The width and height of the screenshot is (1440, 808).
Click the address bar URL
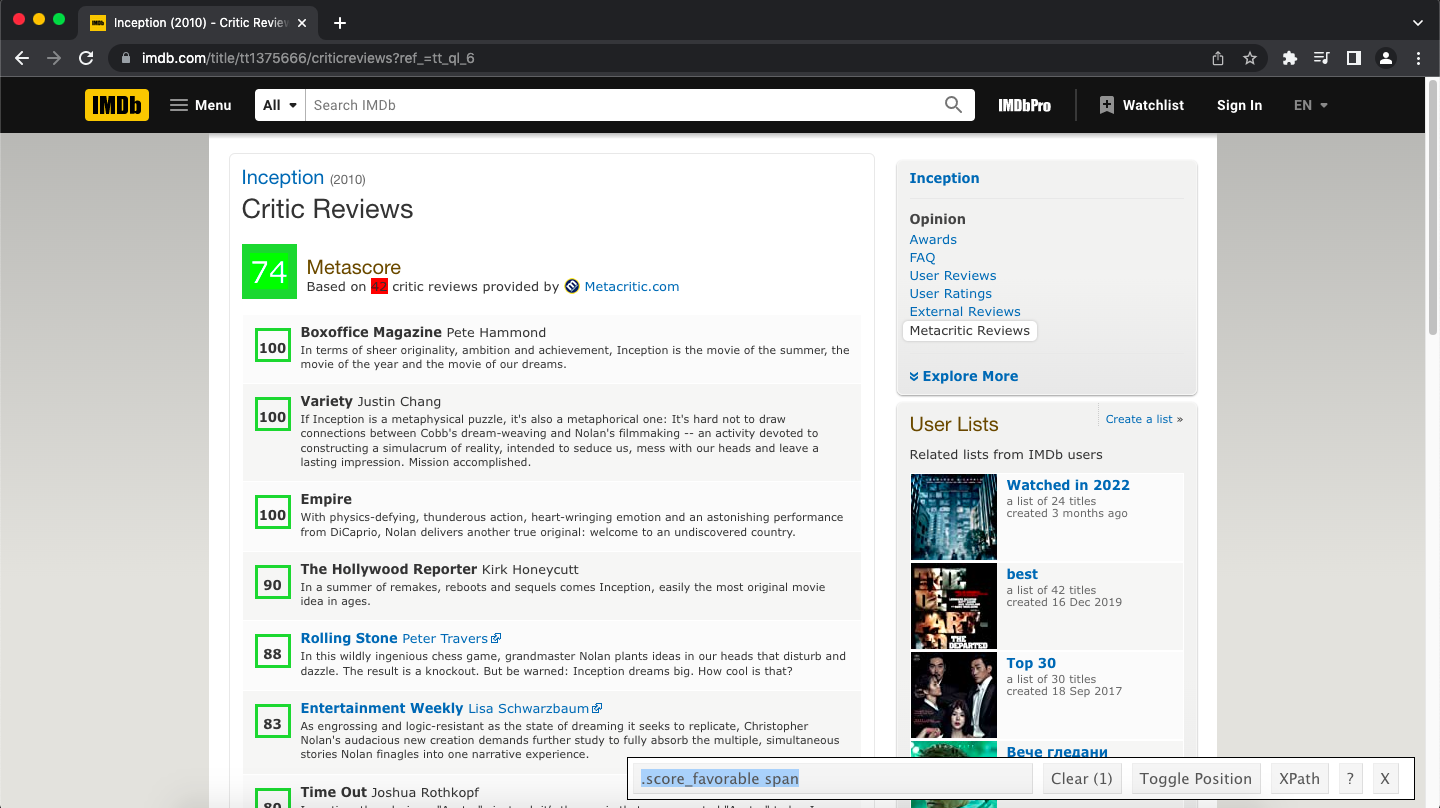point(308,58)
